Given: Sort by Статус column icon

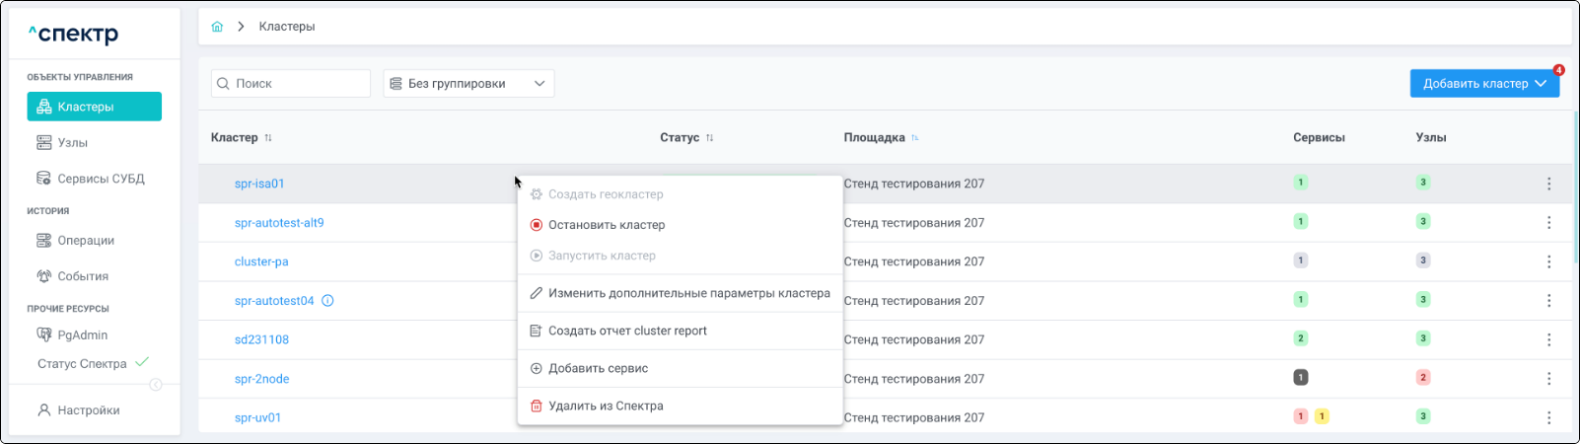Looking at the screenshot, I should click(710, 138).
